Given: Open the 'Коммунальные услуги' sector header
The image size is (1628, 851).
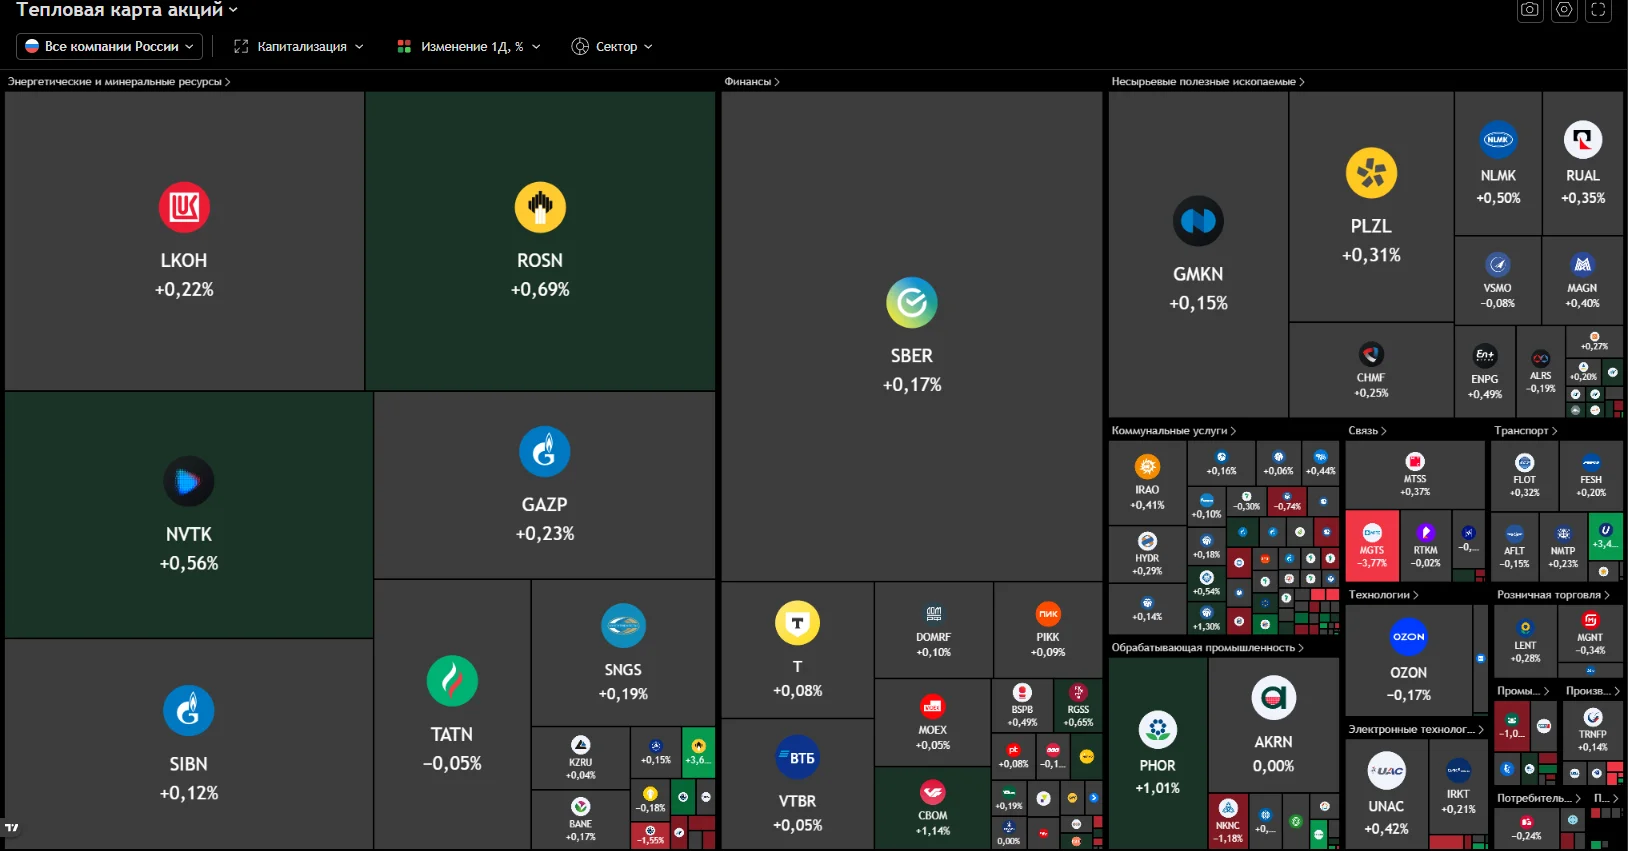Looking at the screenshot, I should pyautogui.click(x=1174, y=431).
